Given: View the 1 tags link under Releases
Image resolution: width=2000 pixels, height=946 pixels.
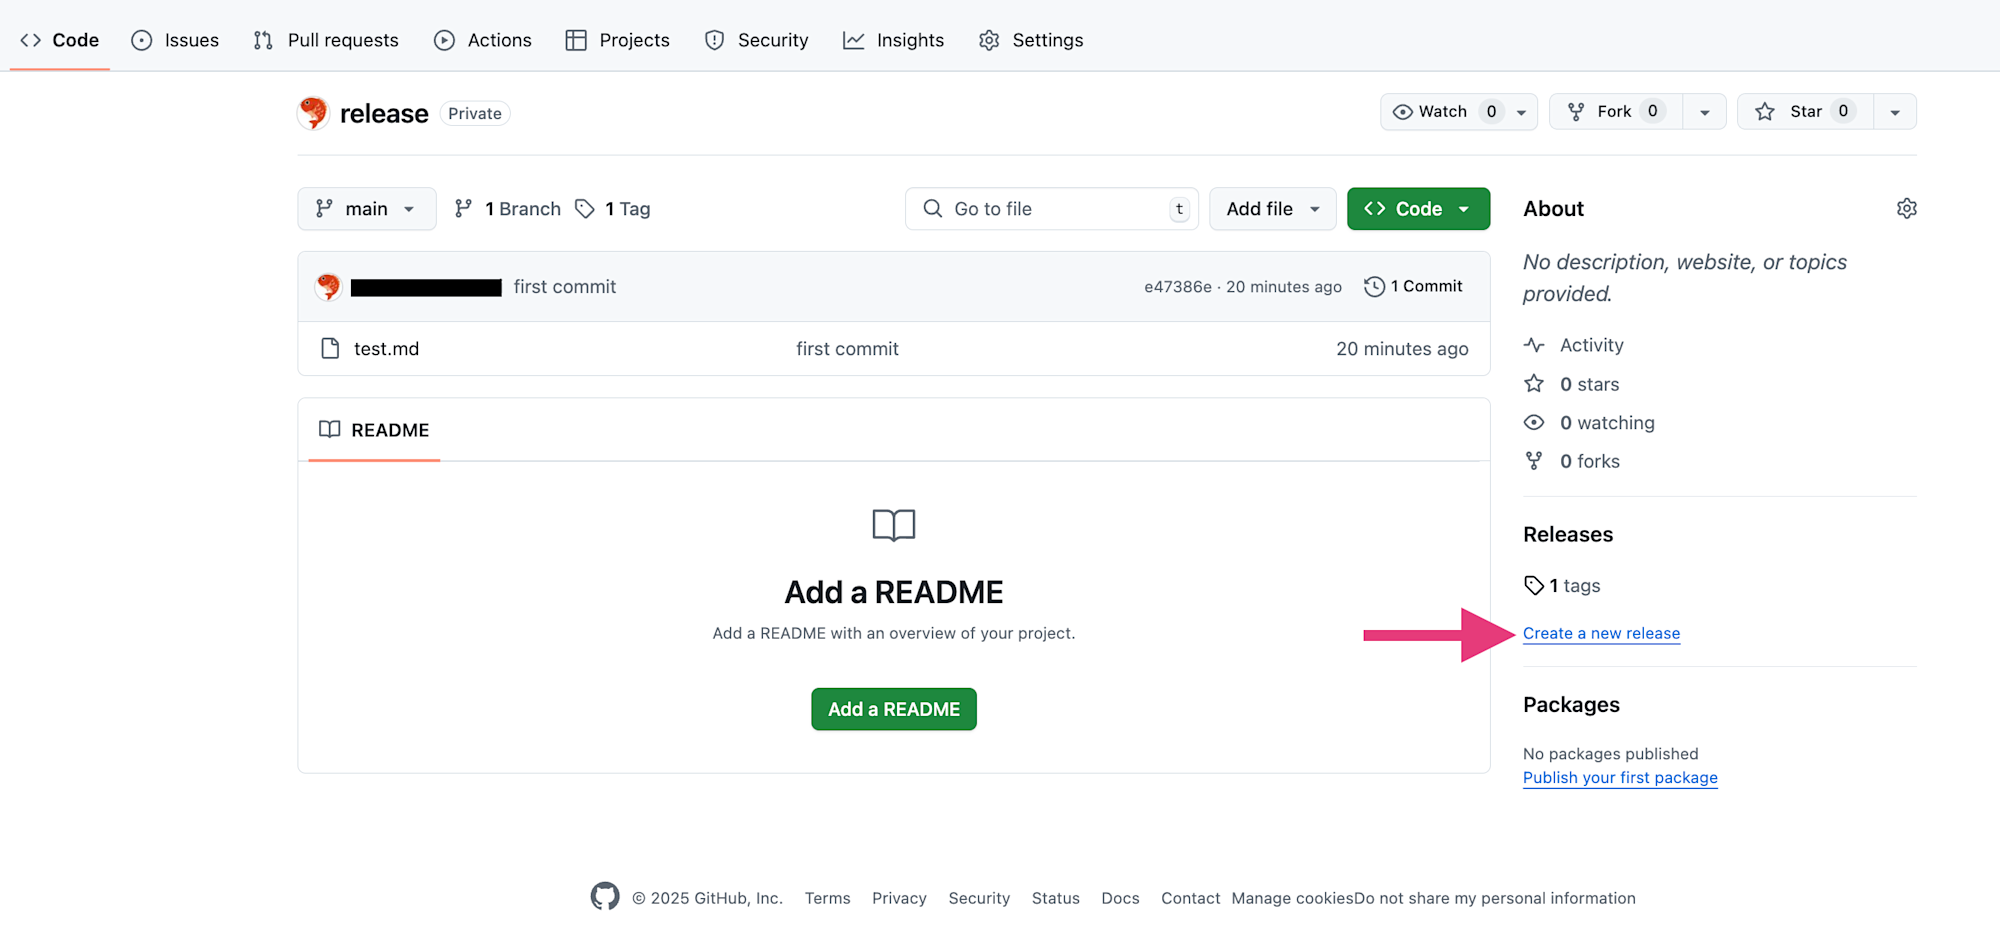Looking at the screenshot, I should tap(1562, 586).
